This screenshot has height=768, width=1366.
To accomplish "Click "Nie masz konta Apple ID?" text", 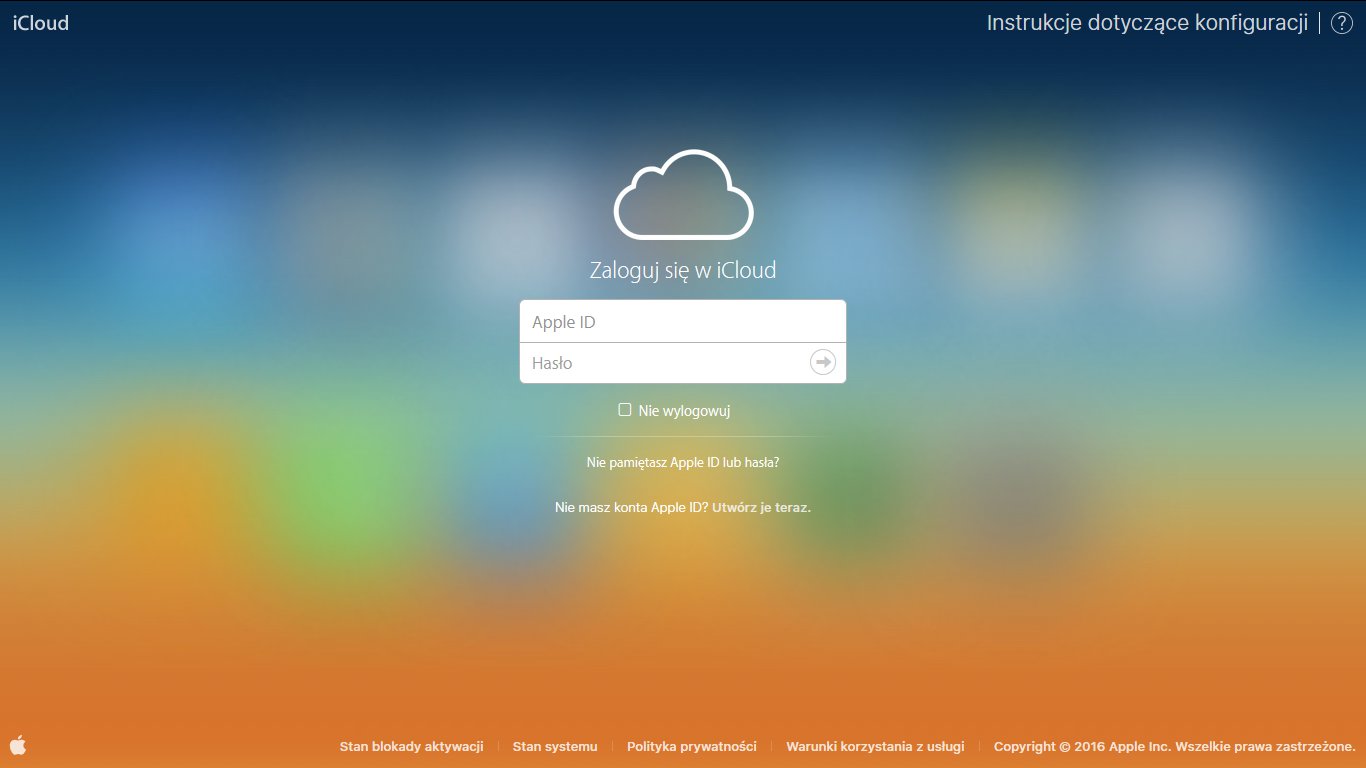I will pyautogui.click(x=632, y=507).
